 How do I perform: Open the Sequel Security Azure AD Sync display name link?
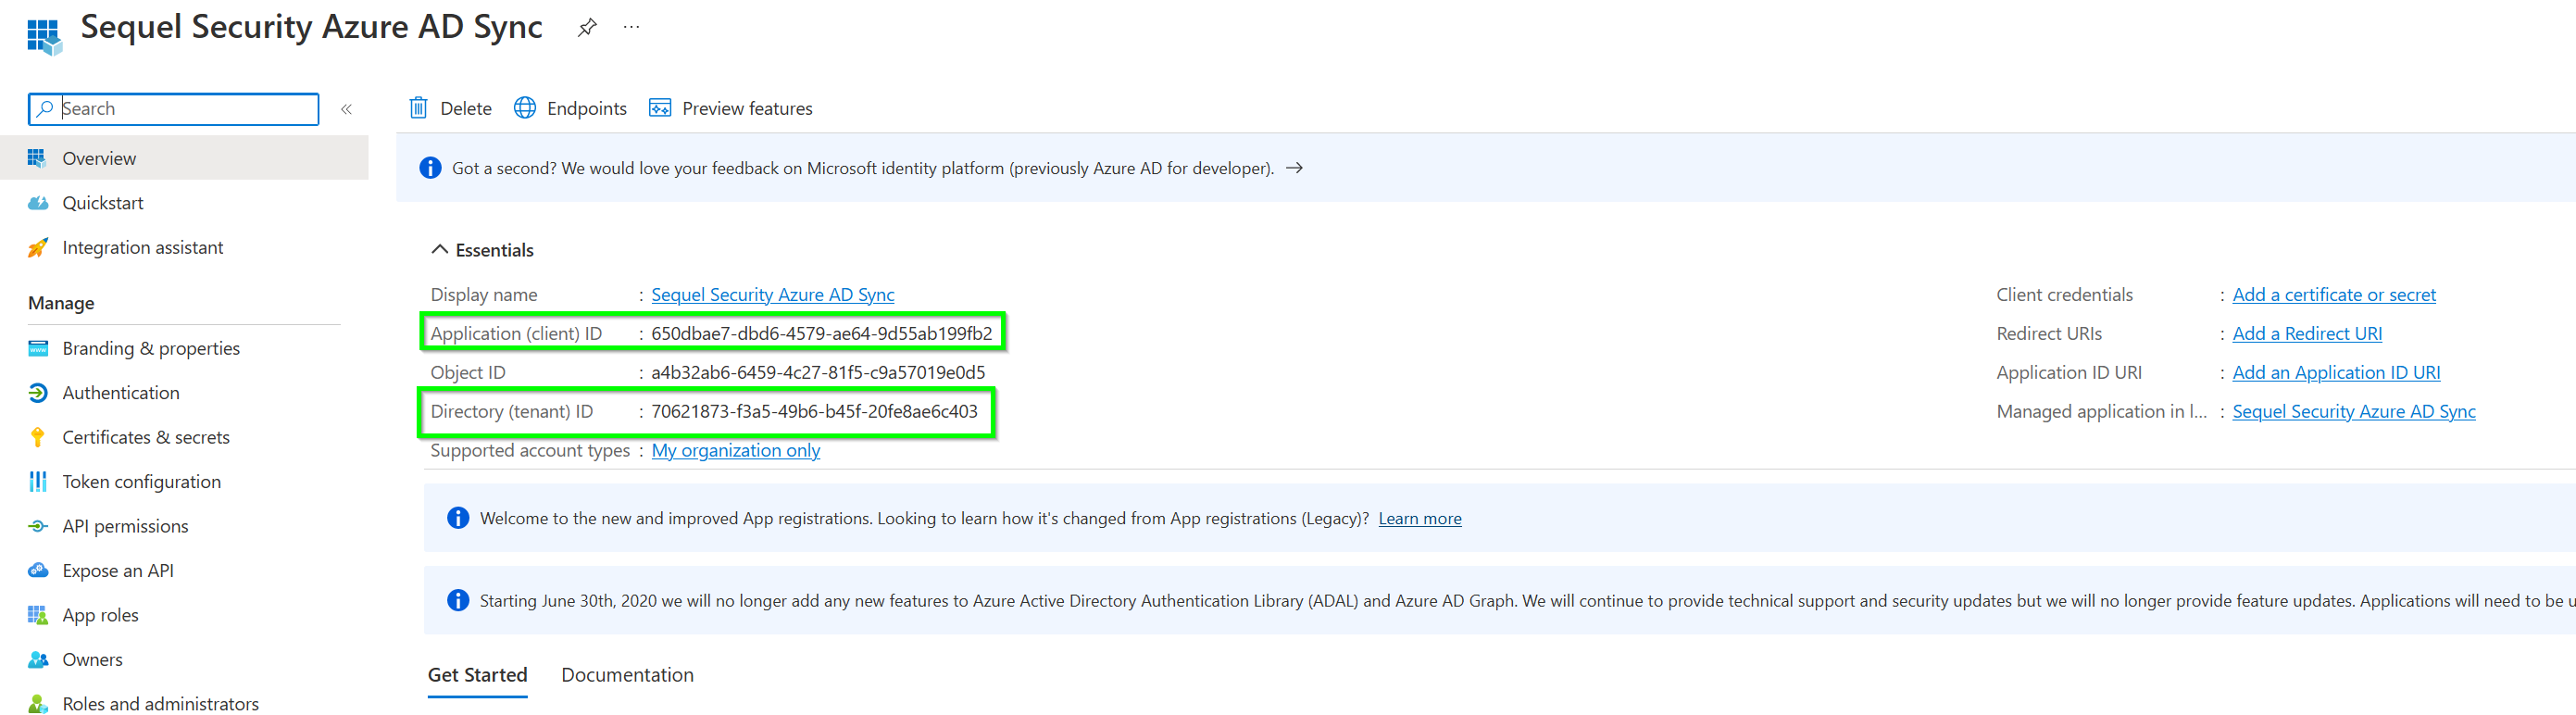773,295
